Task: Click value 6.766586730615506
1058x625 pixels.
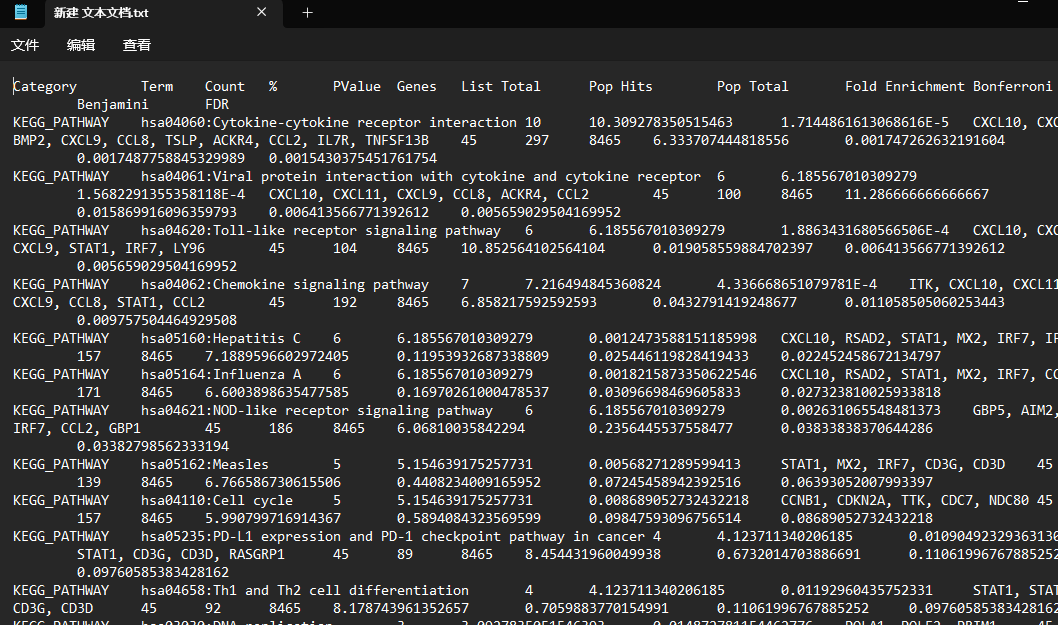Action: pyautogui.click(x=273, y=483)
